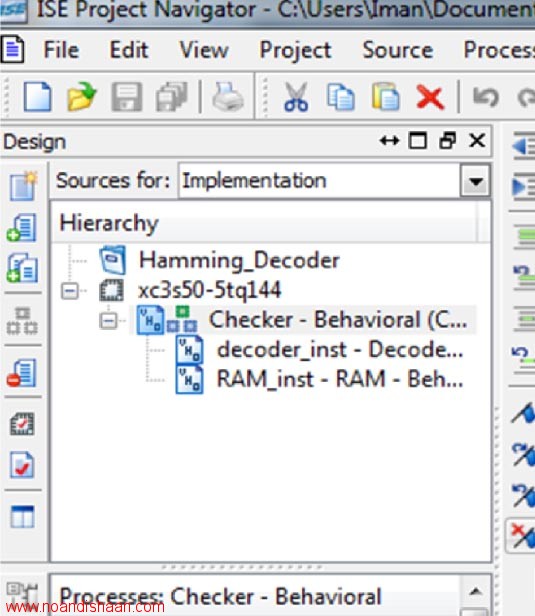This screenshot has width=535, height=616.
Task: Click the Save All toolbar icon
Action: [172, 97]
